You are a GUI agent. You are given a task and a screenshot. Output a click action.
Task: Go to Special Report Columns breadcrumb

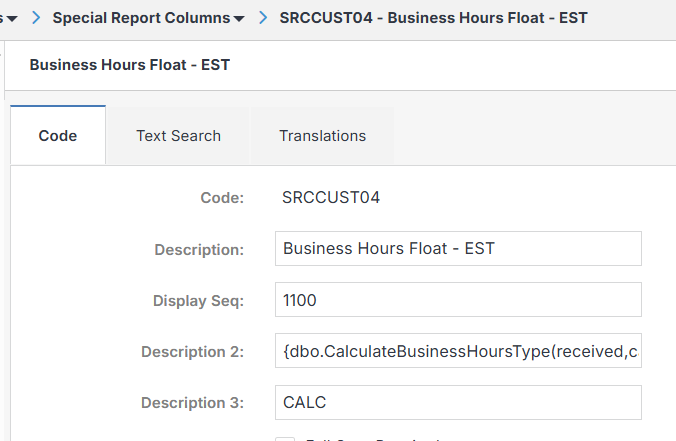click(x=140, y=18)
